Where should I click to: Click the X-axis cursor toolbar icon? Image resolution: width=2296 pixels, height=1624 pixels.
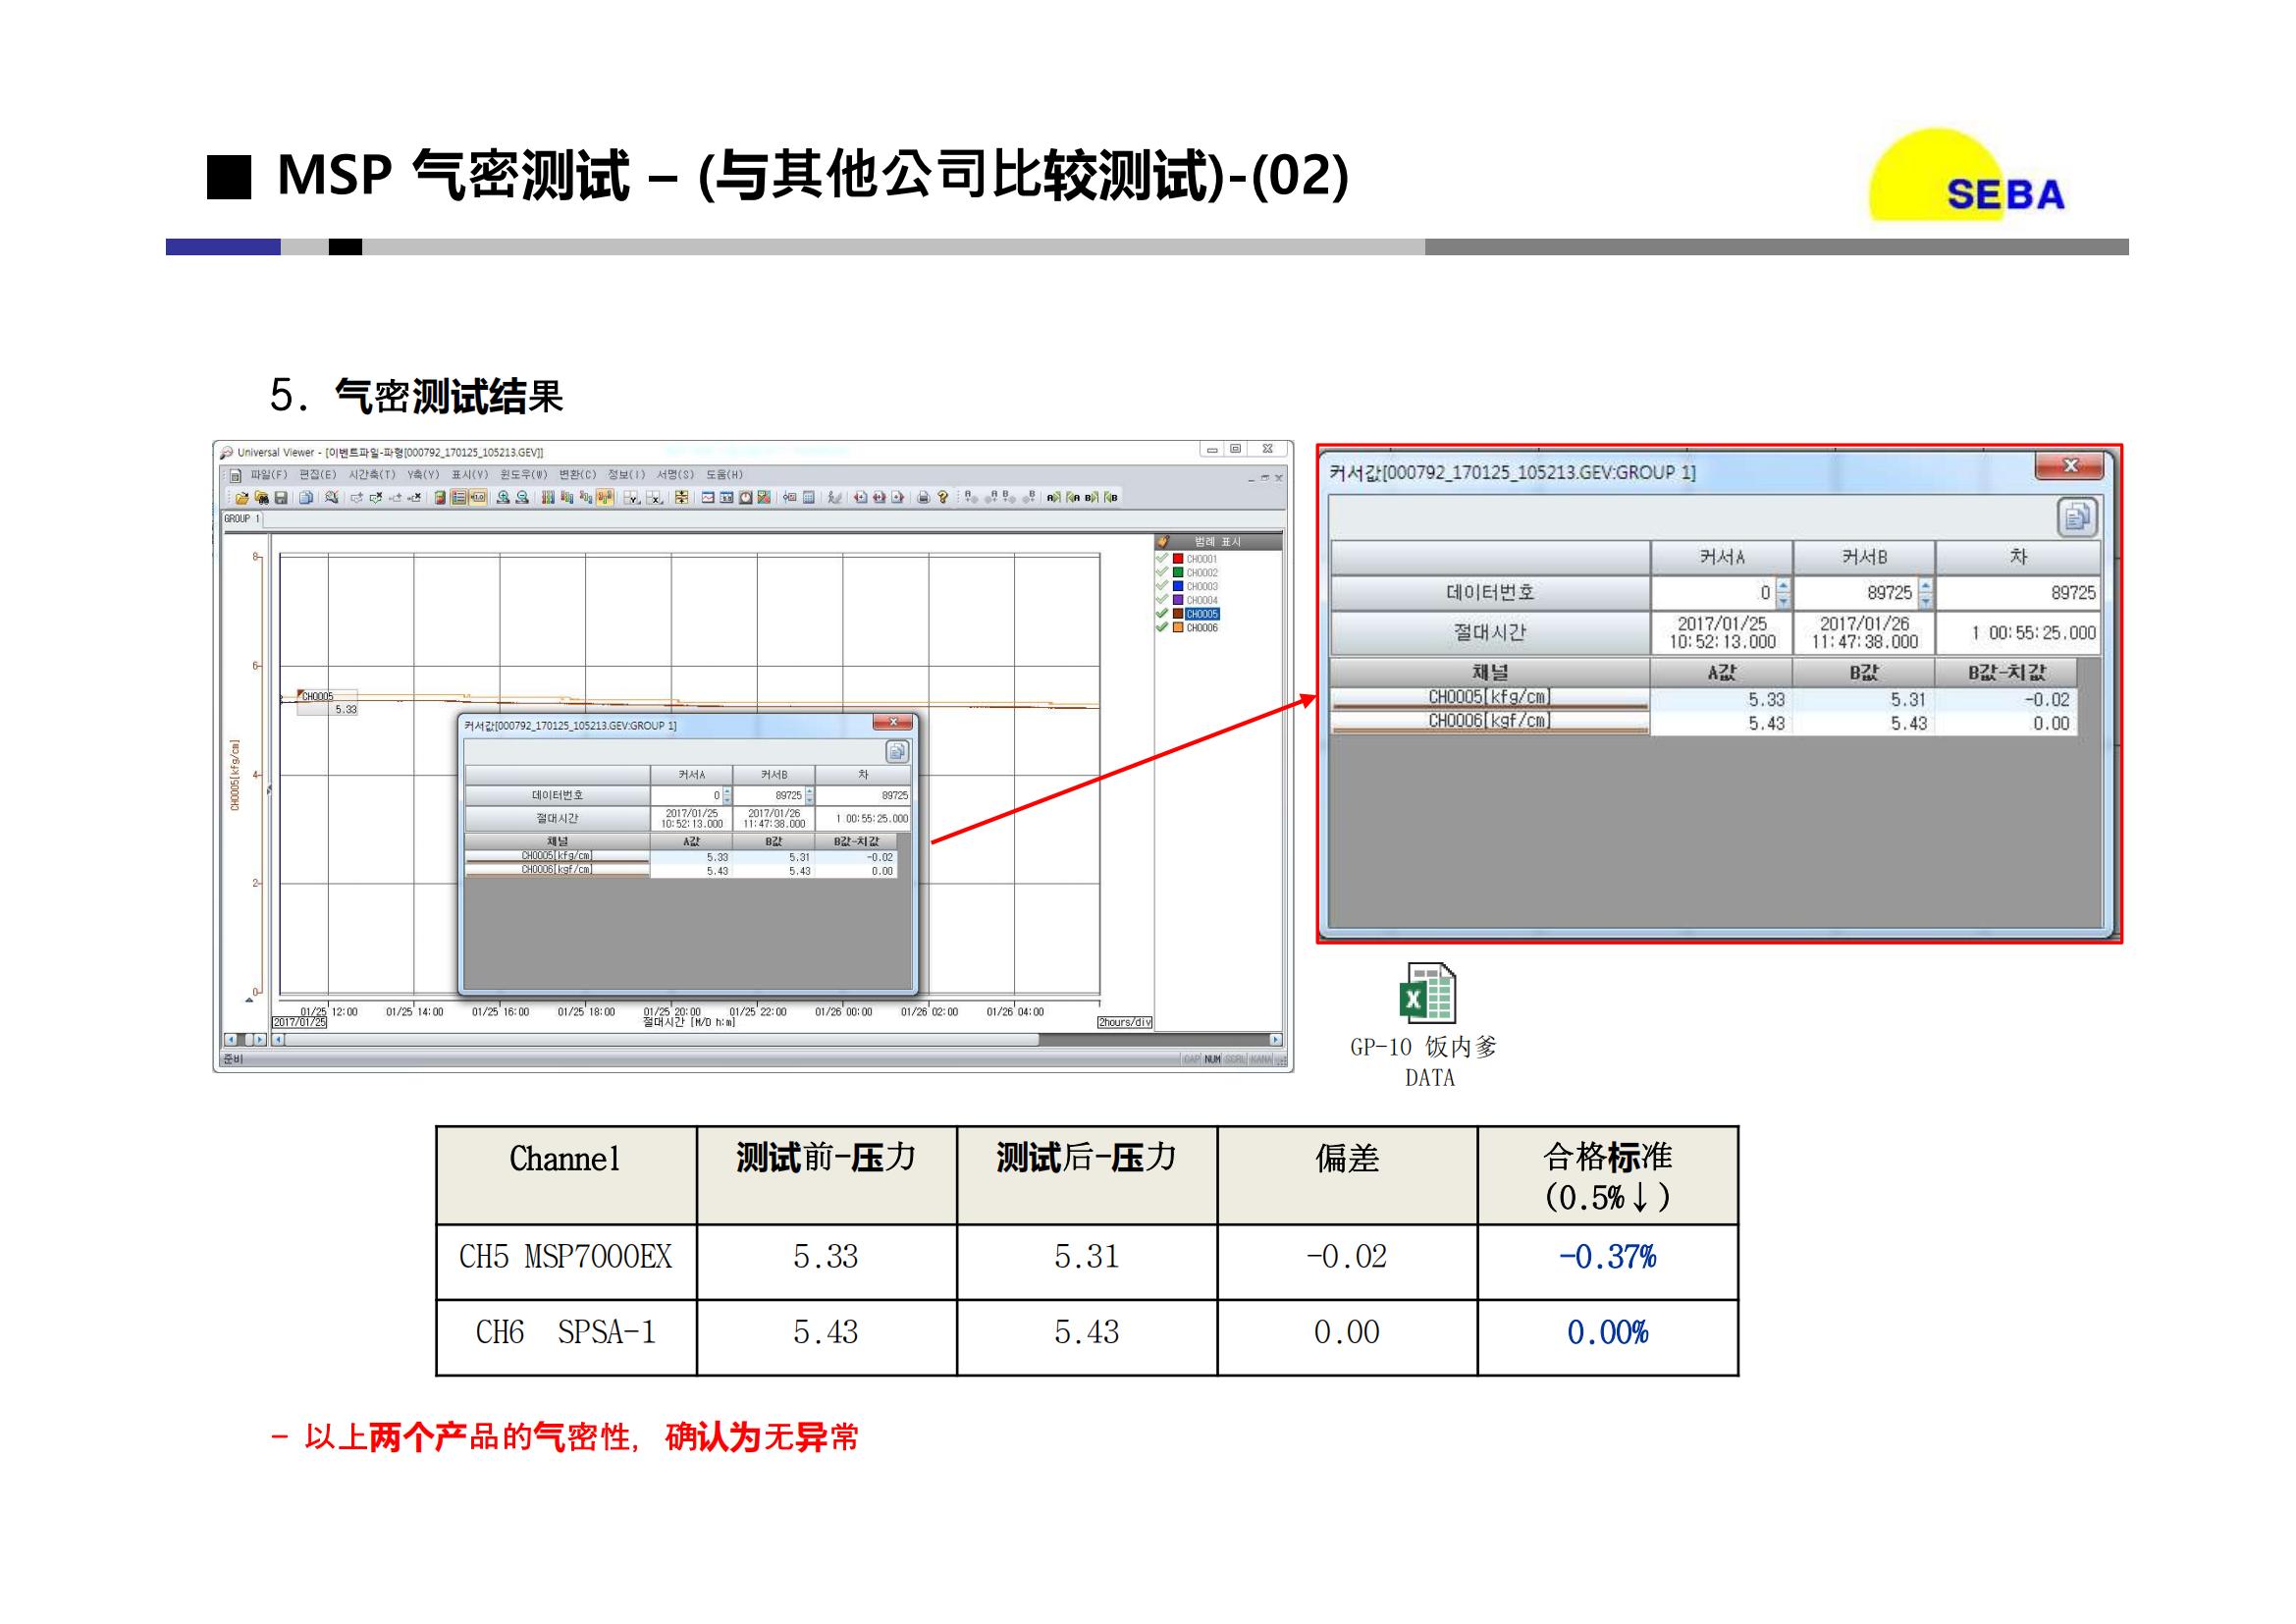[x=655, y=497]
